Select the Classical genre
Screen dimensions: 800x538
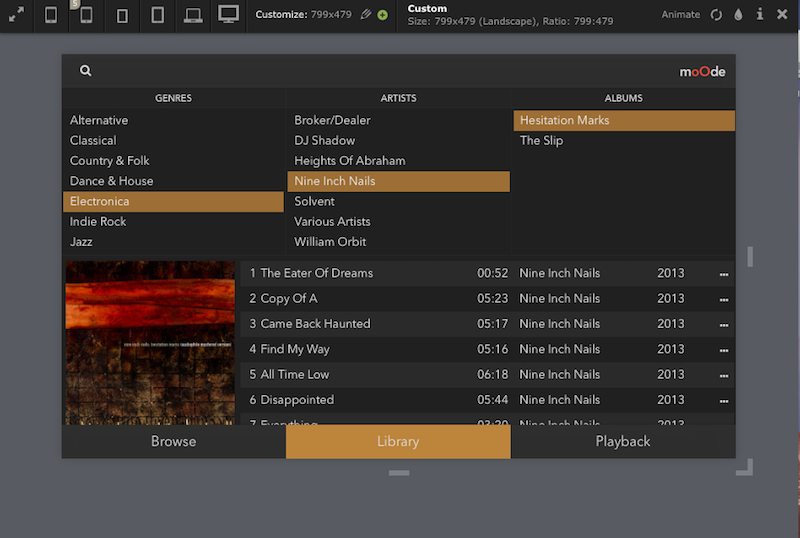click(x=173, y=140)
